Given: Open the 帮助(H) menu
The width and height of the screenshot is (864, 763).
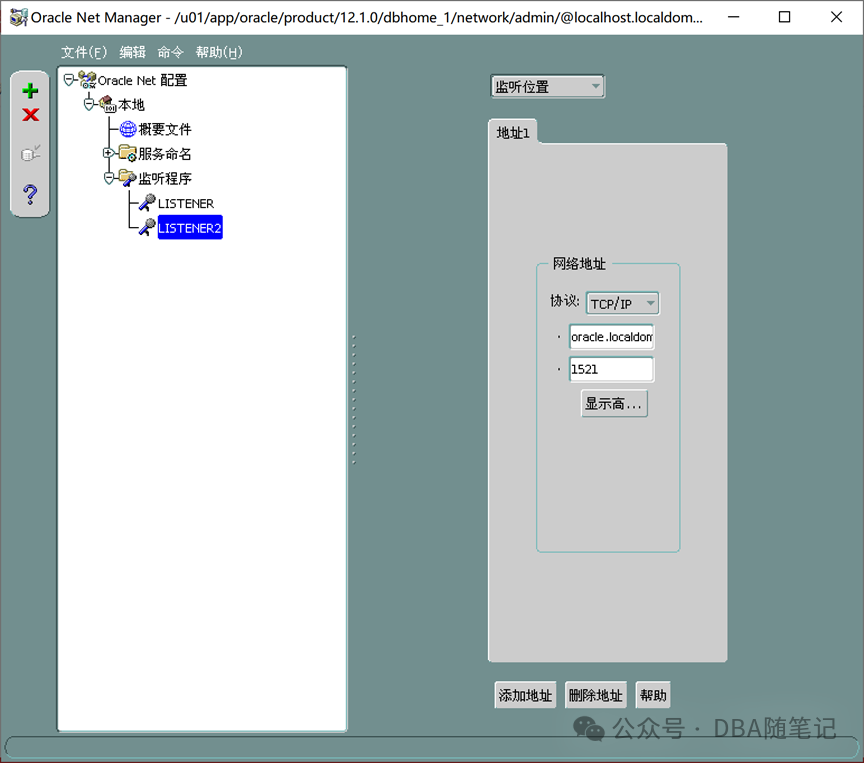Looking at the screenshot, I should [x=219, y=52].
